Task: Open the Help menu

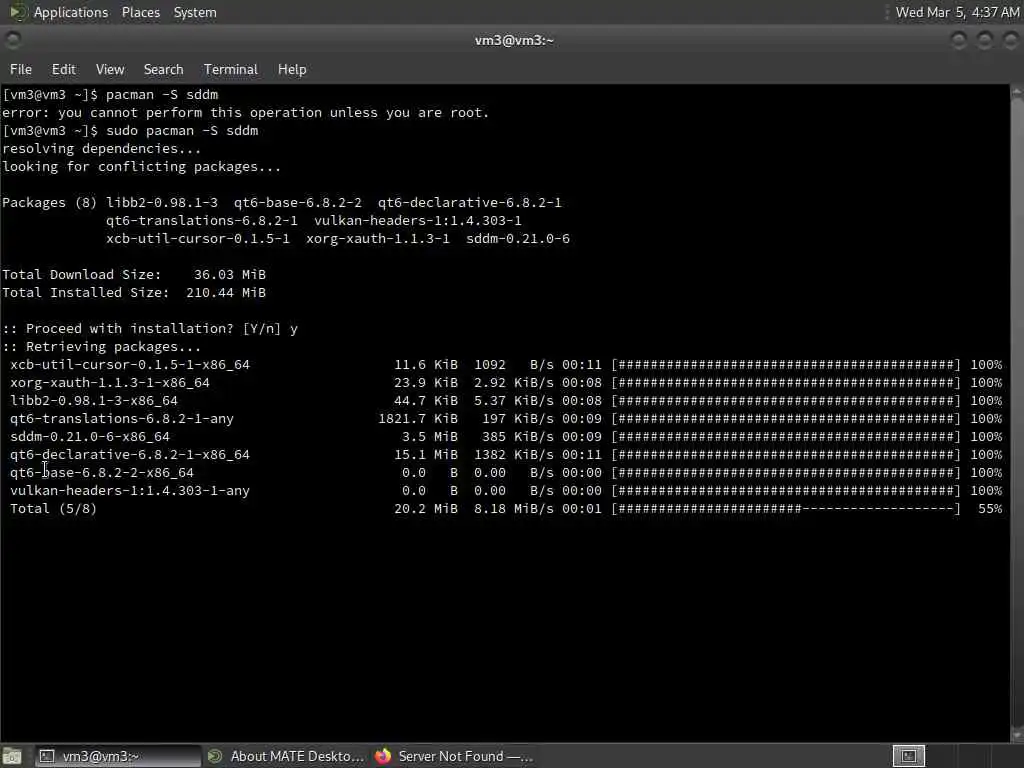Action: pyautogui.click(x=292, y=69)
